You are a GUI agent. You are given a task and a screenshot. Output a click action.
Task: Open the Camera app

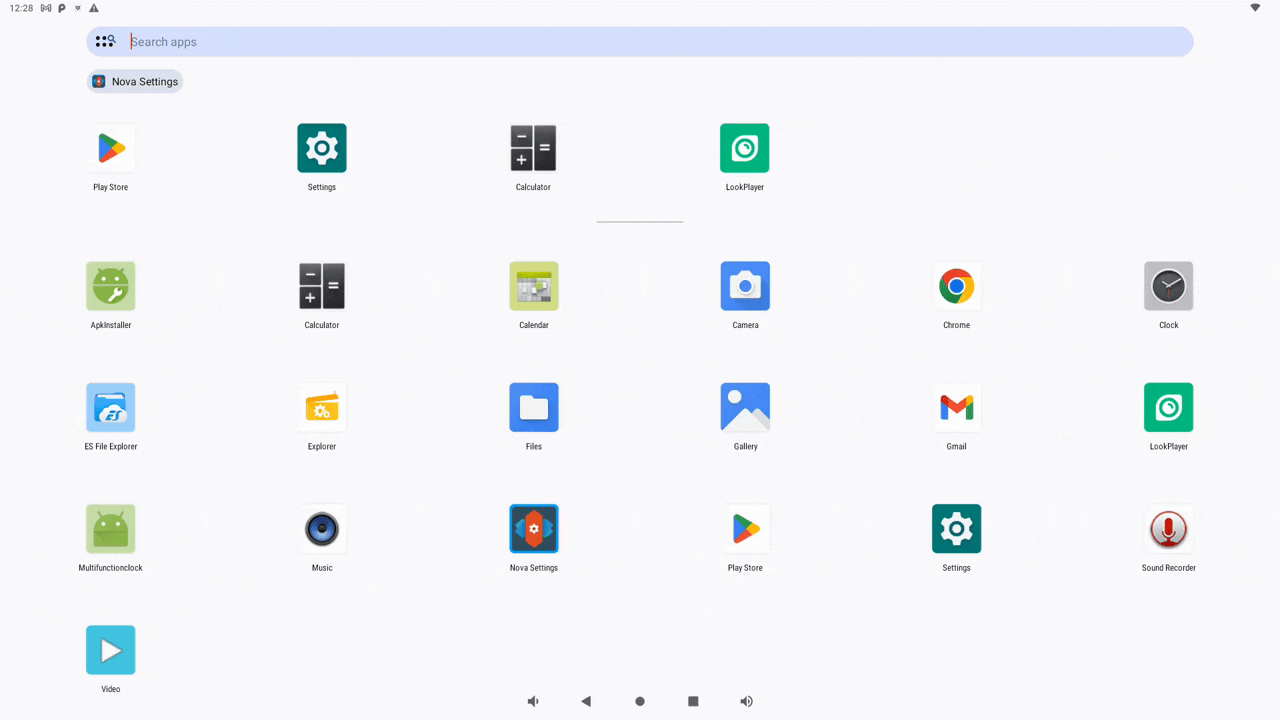[745, 285]
